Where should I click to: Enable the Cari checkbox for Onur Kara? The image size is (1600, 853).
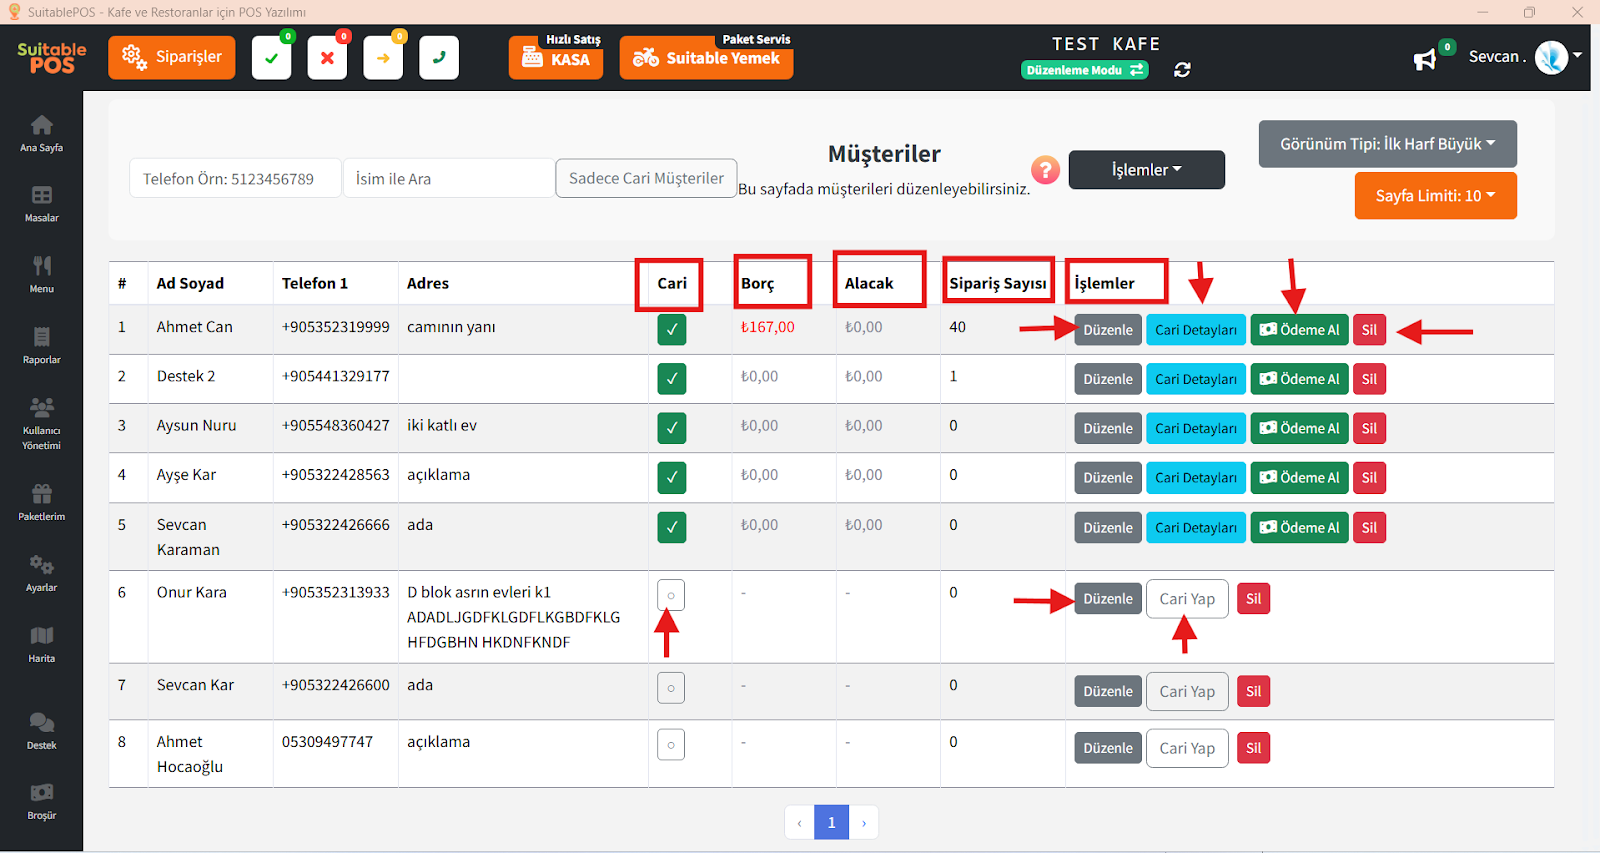[x=671, y=595]
